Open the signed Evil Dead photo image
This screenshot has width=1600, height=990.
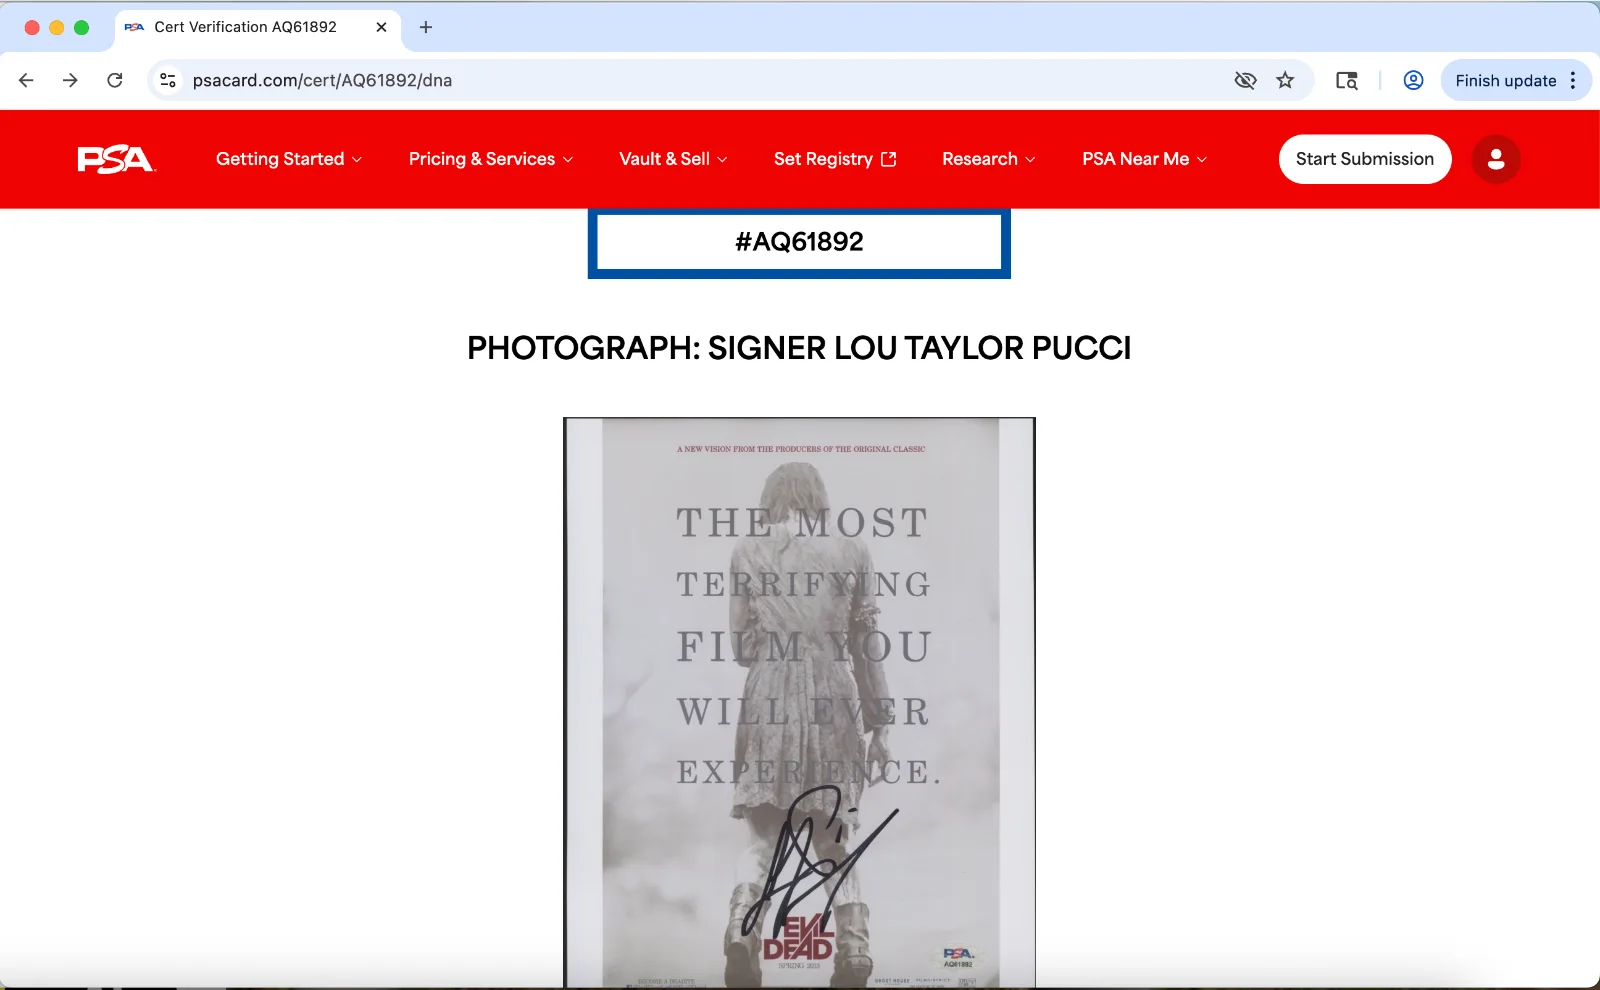pos(799,703)
